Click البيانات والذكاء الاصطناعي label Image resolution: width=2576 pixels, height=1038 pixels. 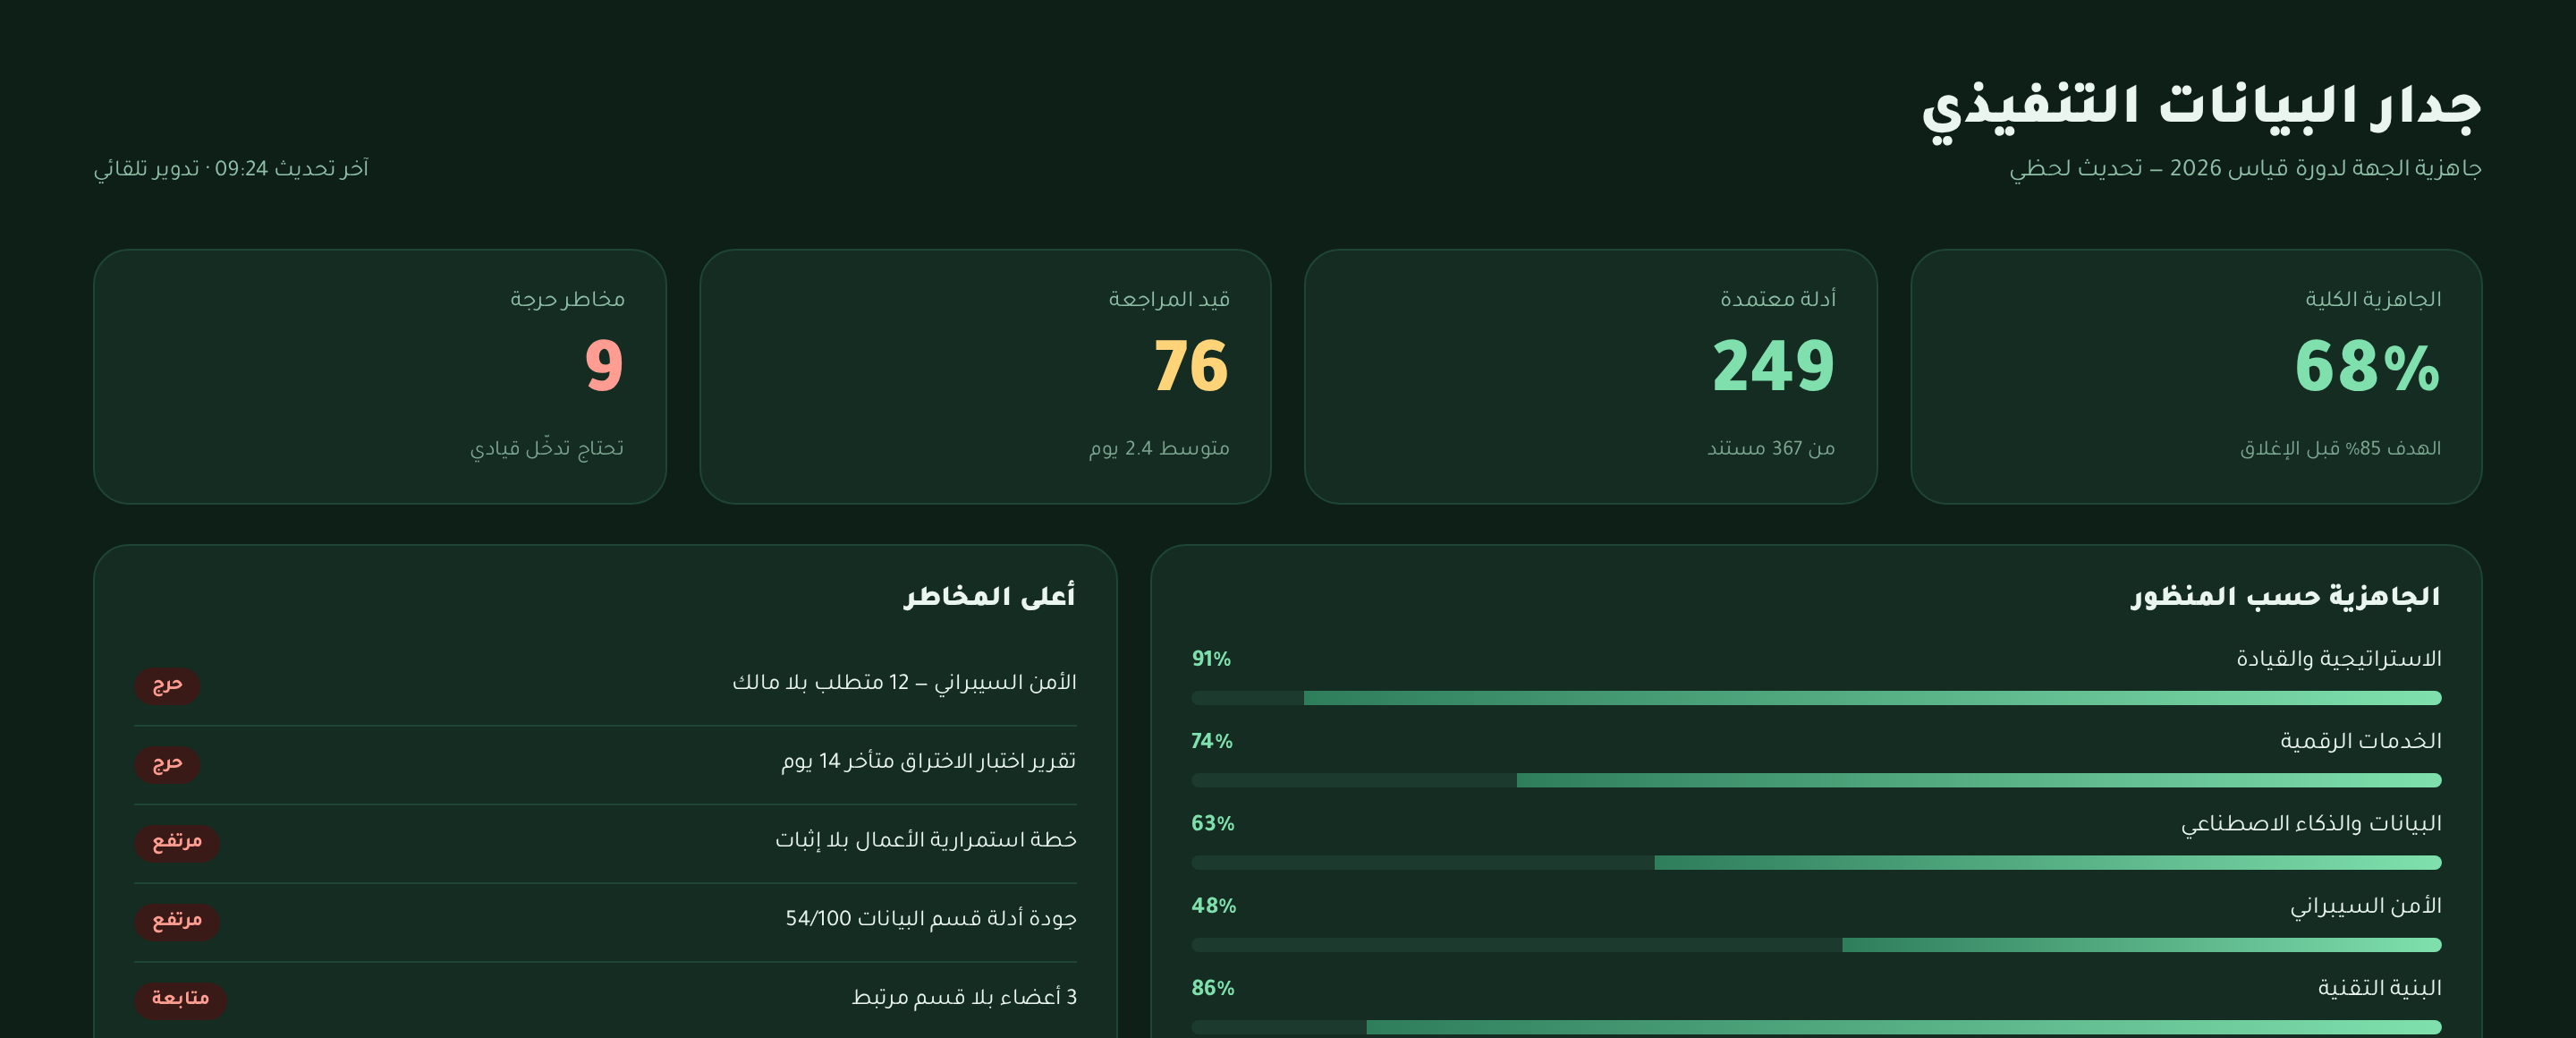[x=2311, y=823]
